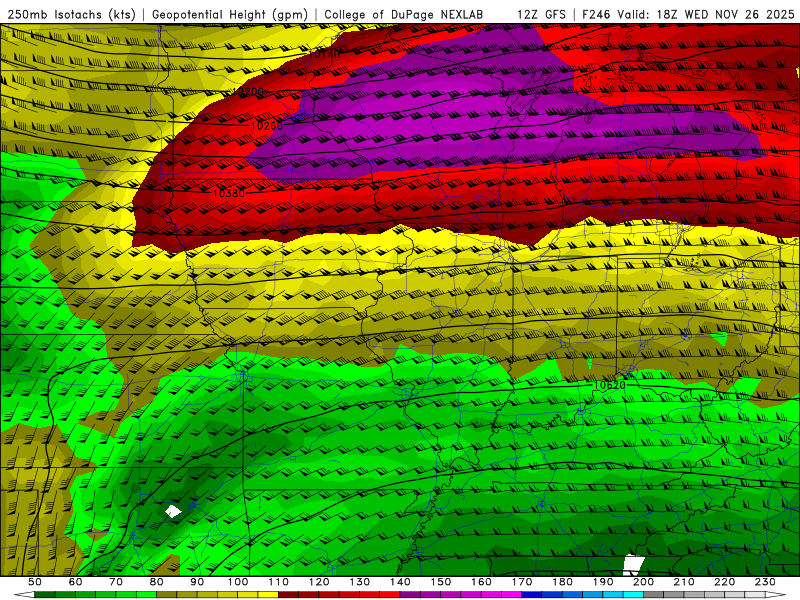Click the bright yellow swatch just before 110
This screenshot has height=600, width=800.
point(268,595)
